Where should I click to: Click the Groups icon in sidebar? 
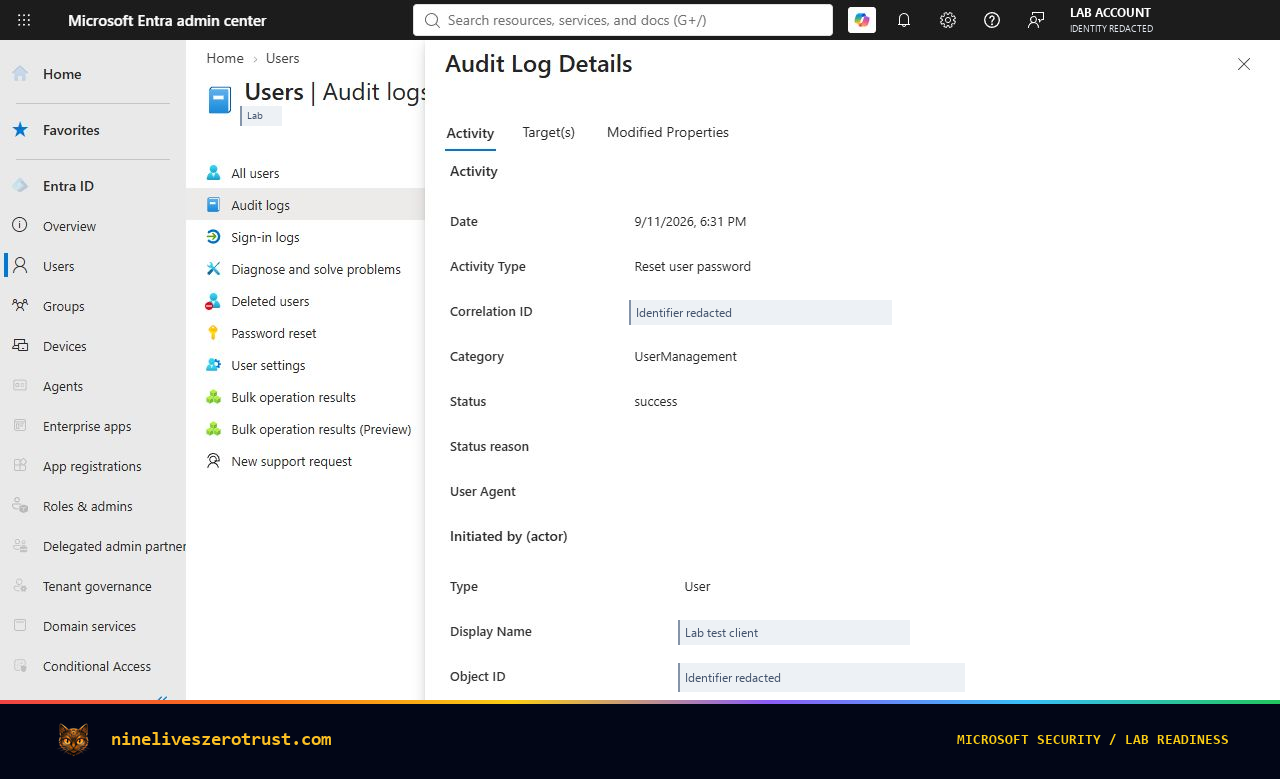20,306
